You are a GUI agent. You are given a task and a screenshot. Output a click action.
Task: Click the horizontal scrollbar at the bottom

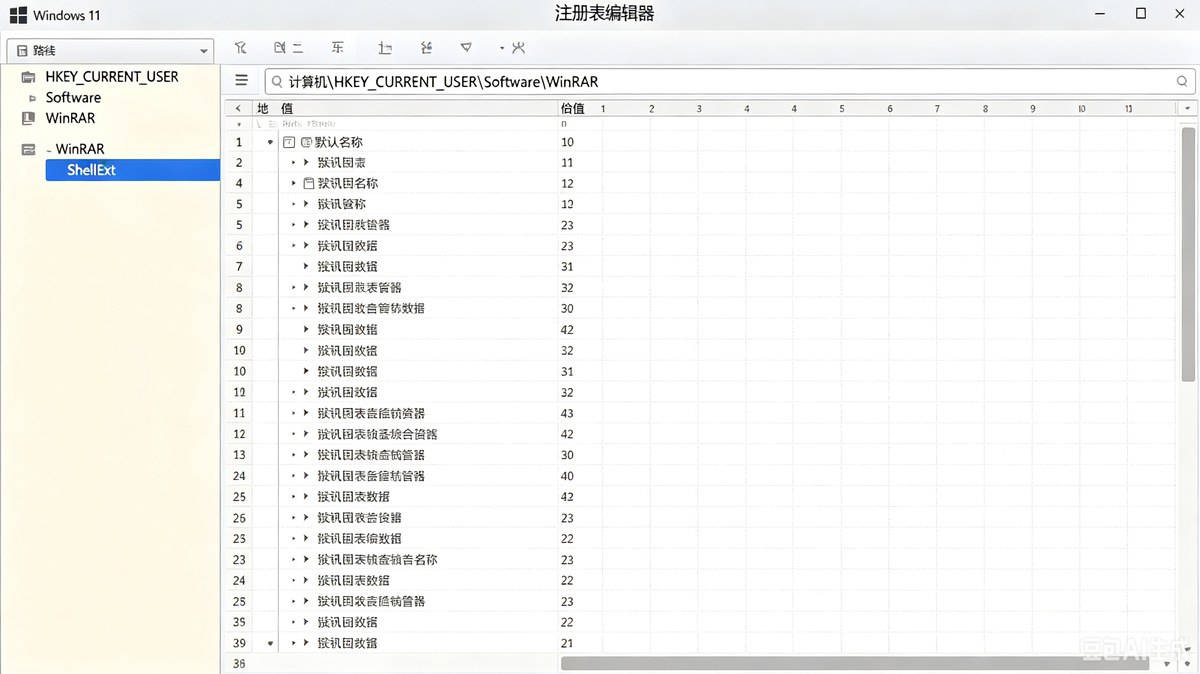pyautogui.click(x=855, y=663)
